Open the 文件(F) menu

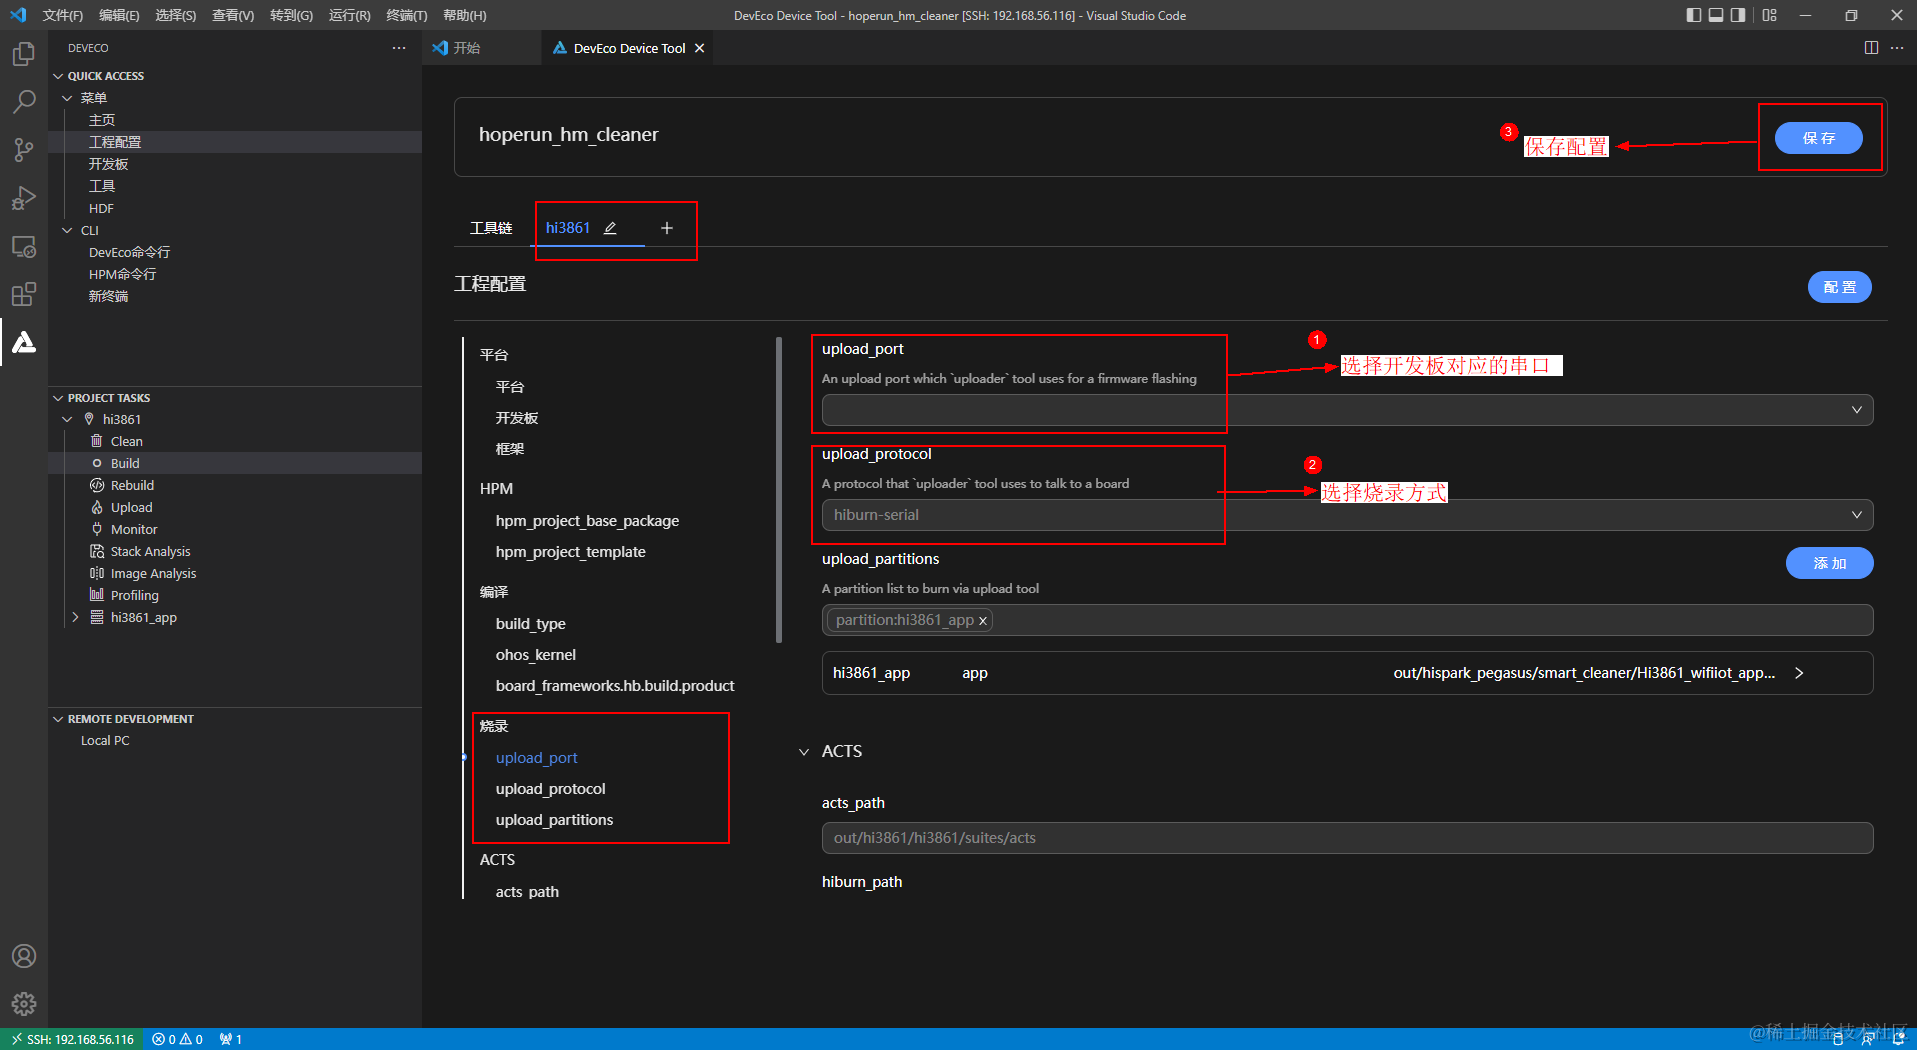coord(63,15)
